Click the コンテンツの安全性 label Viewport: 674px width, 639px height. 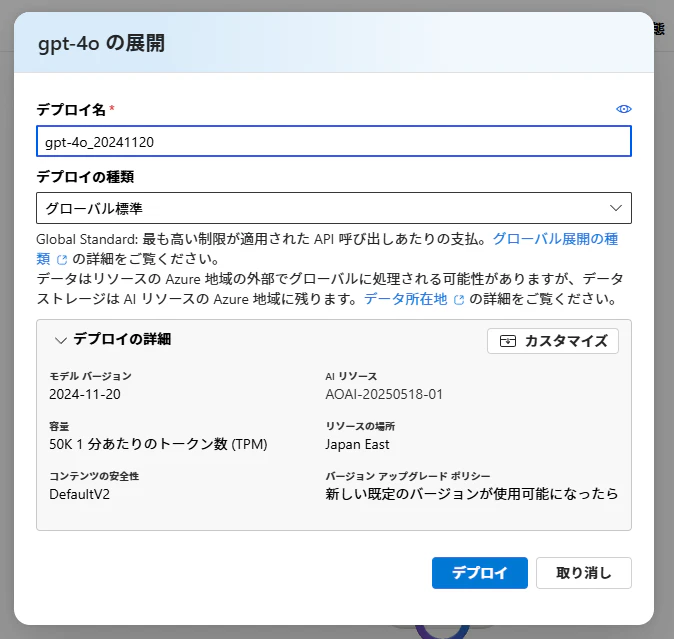(x=94, y=476)
